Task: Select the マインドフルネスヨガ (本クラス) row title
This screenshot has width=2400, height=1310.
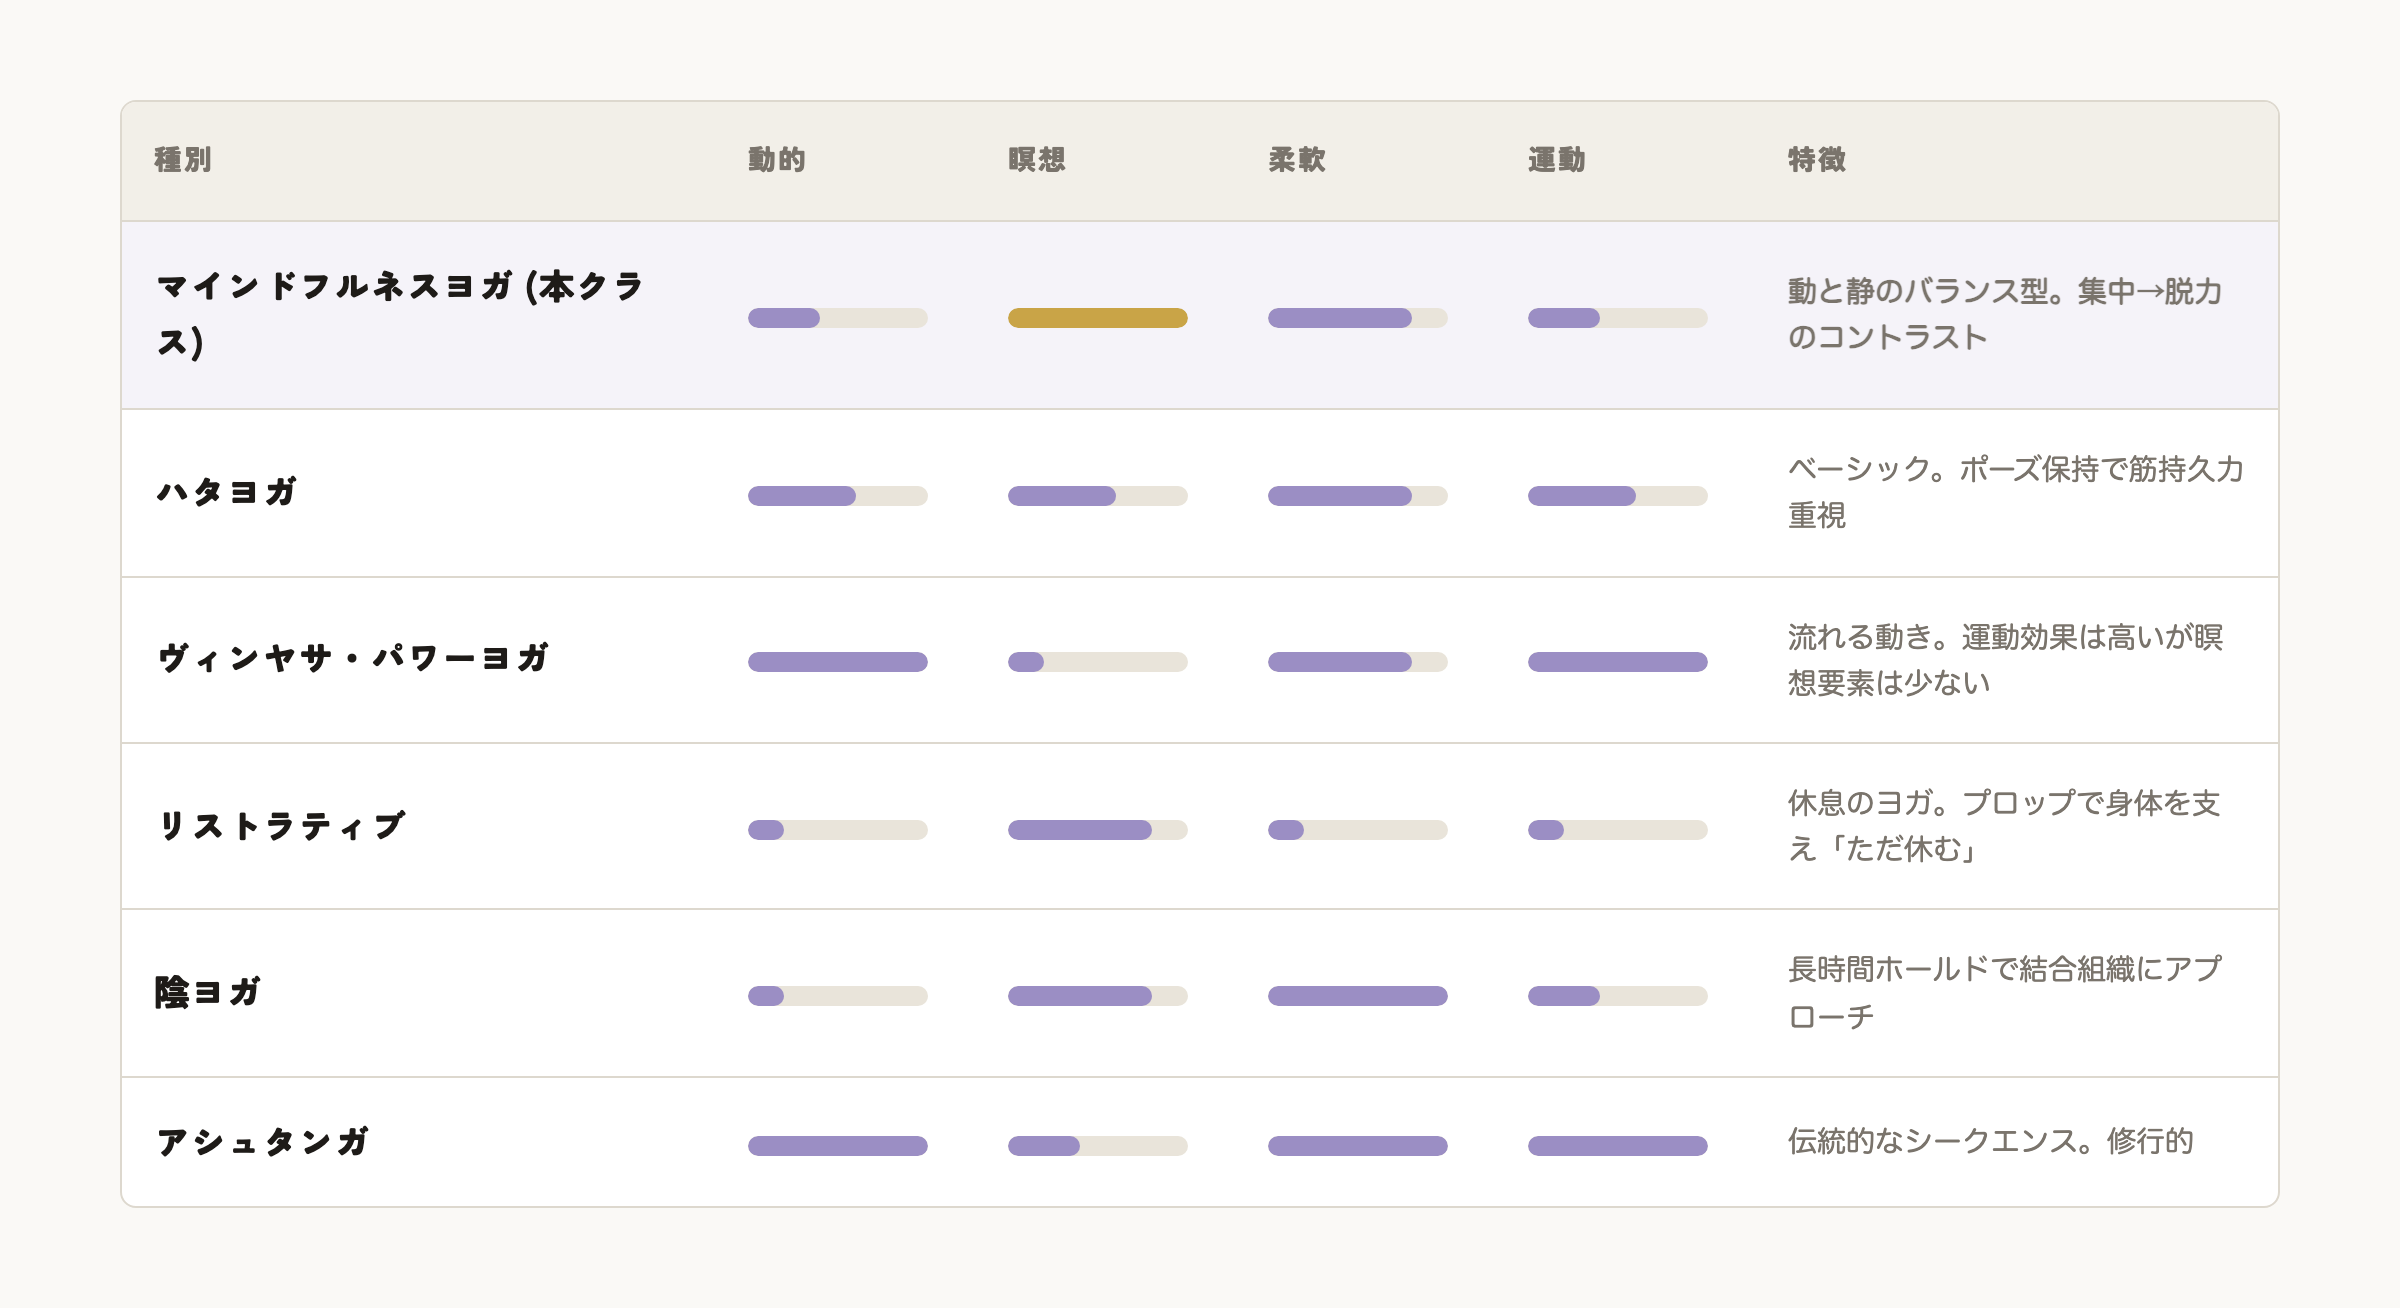Action: (400, 315)
